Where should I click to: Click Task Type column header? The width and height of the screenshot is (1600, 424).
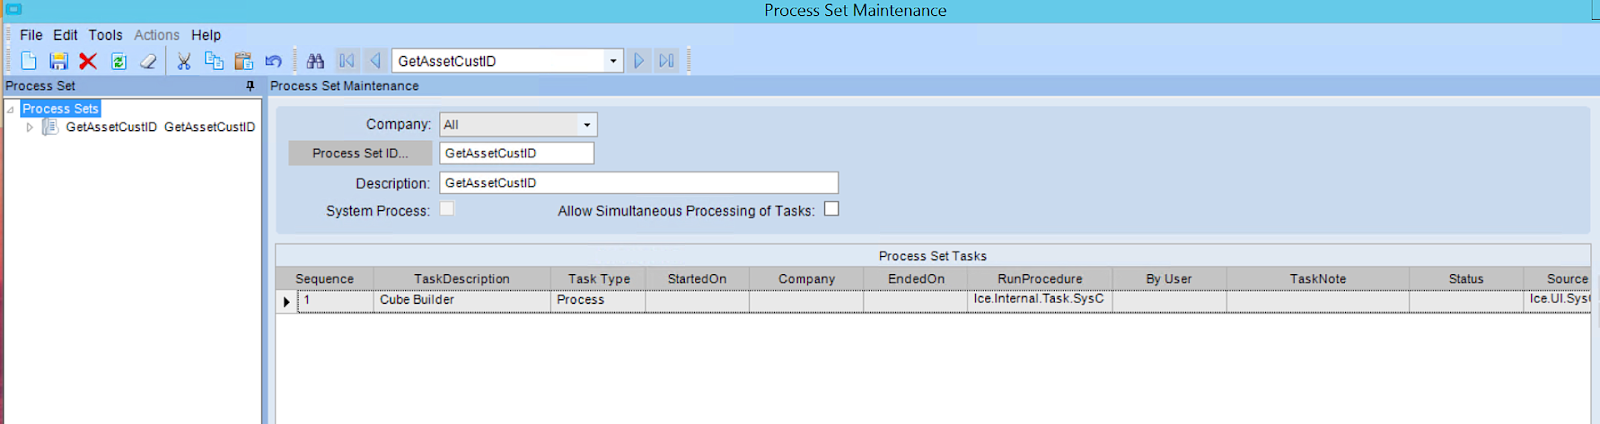[x=599, y=279]
